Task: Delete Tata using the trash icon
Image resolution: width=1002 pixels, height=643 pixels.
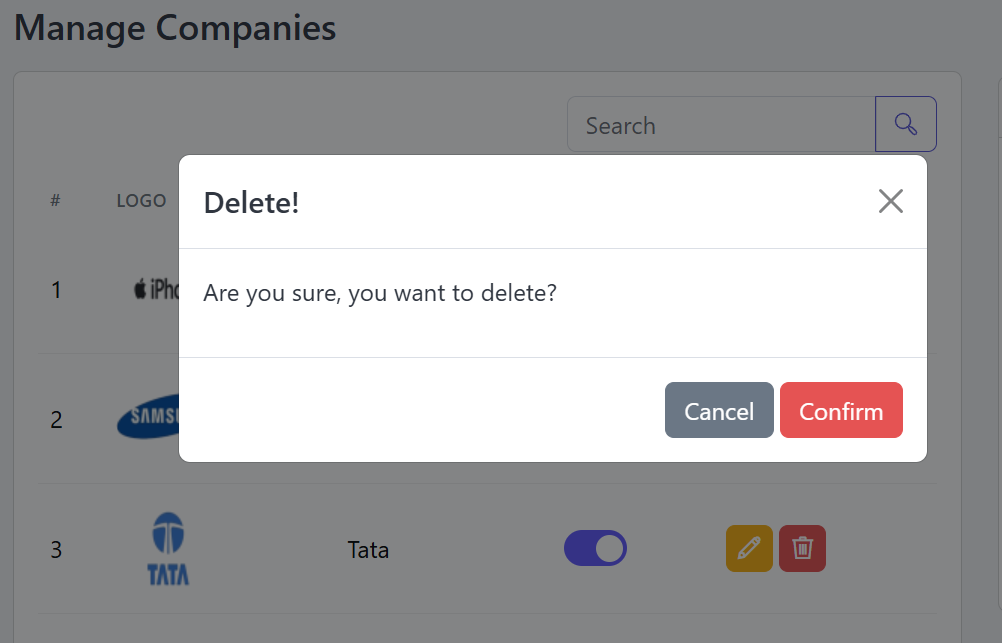Action: (x=802, y=548)
